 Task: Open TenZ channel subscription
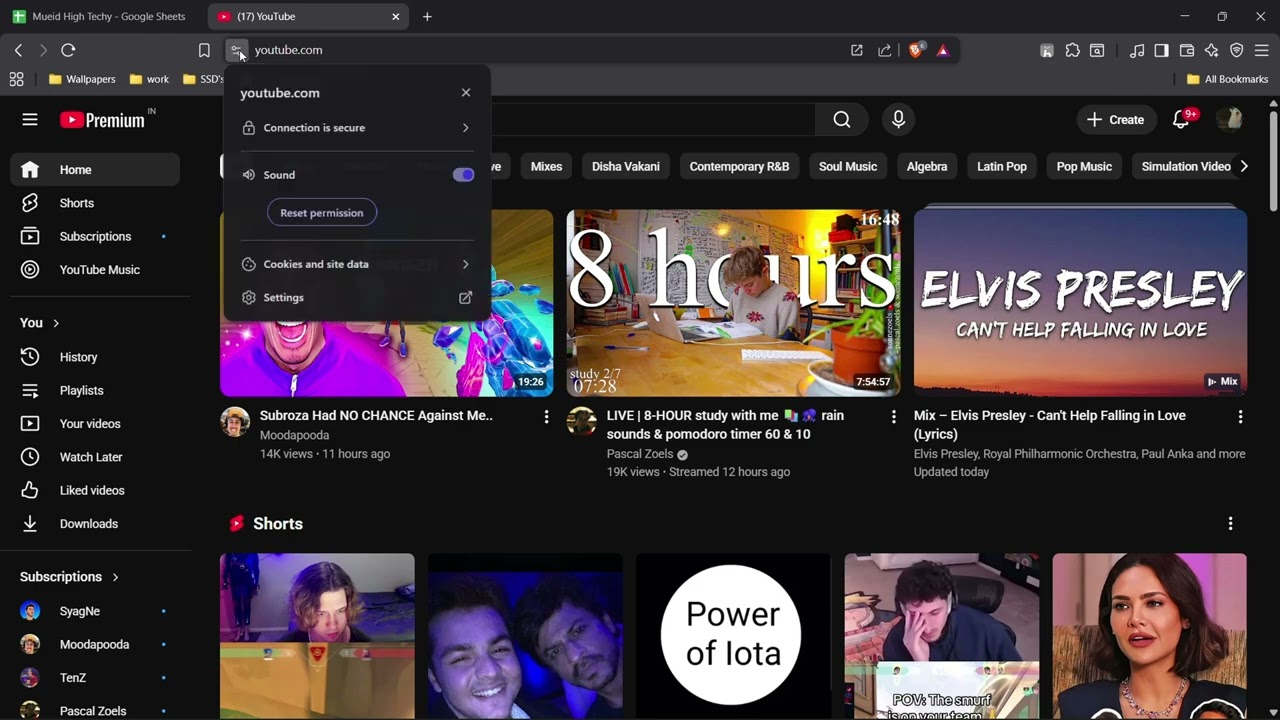[95, 678]
